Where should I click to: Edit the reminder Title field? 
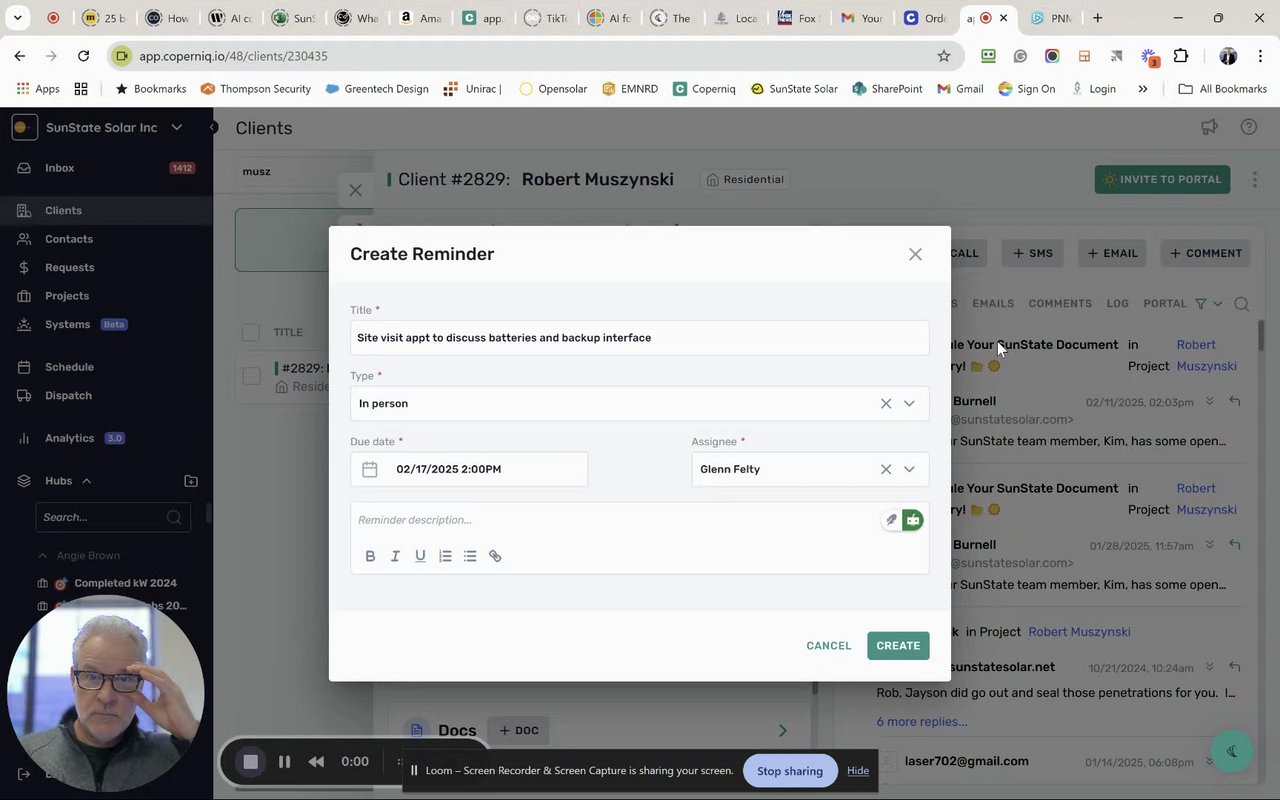tap(639, 338)
